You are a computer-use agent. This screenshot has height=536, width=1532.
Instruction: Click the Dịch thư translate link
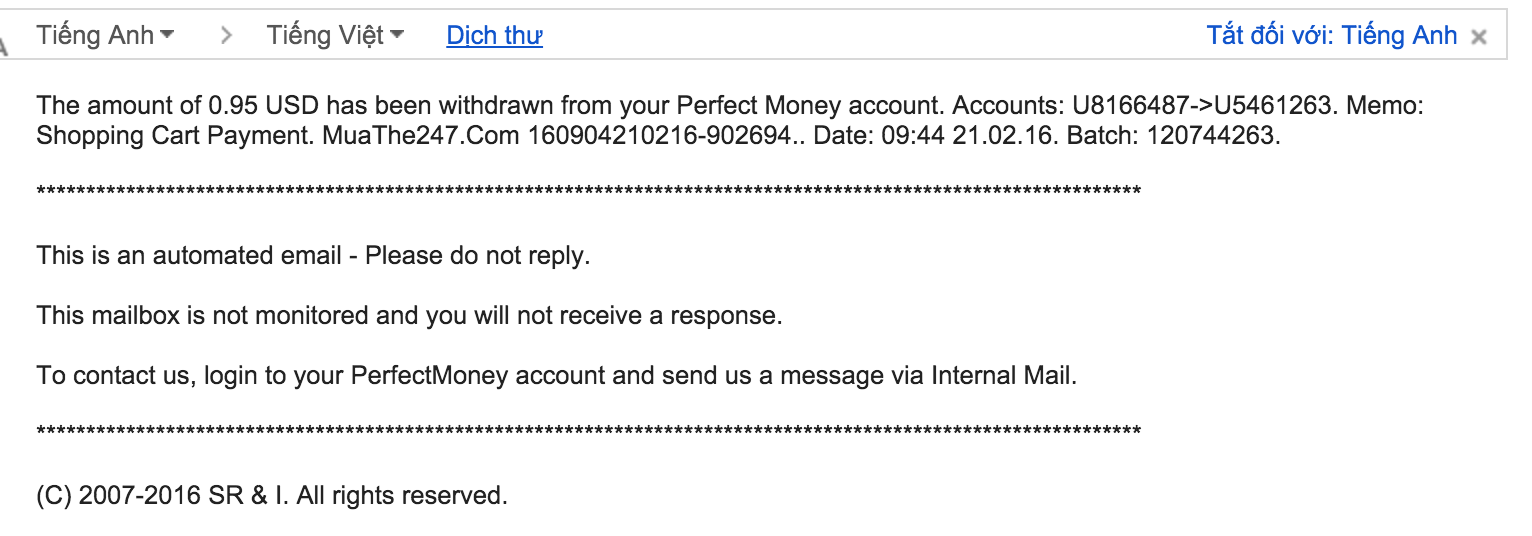pos(494,36)
